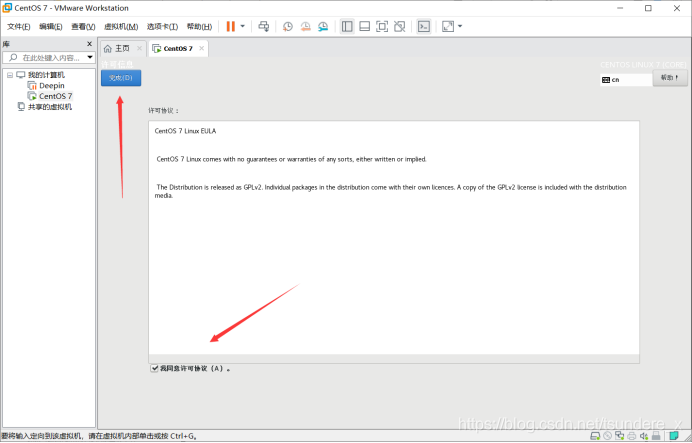Click the printer status bar icon
Image resolution: width=692 pixels, height=443 pixels.
[632, 436]
